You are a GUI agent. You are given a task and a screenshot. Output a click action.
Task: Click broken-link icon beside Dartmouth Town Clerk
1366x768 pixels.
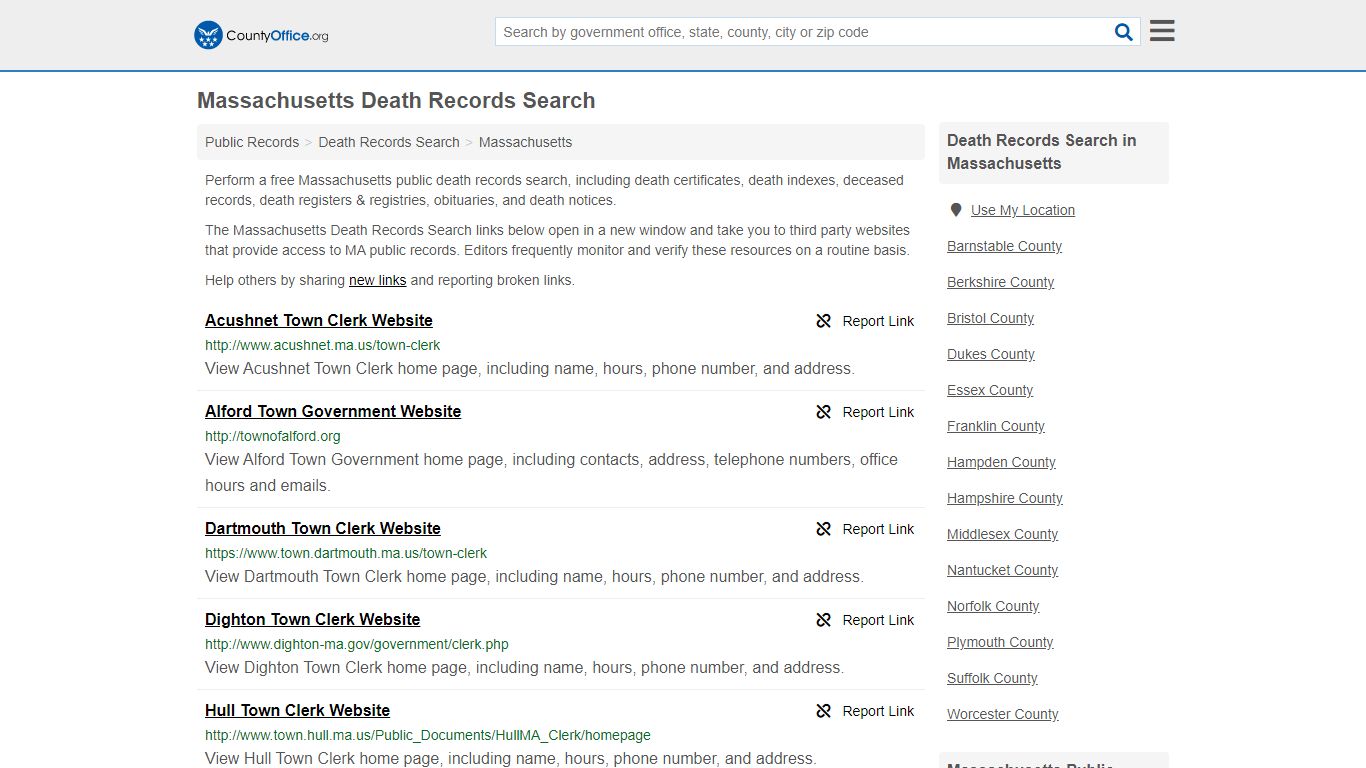click(x=824, y=529)
